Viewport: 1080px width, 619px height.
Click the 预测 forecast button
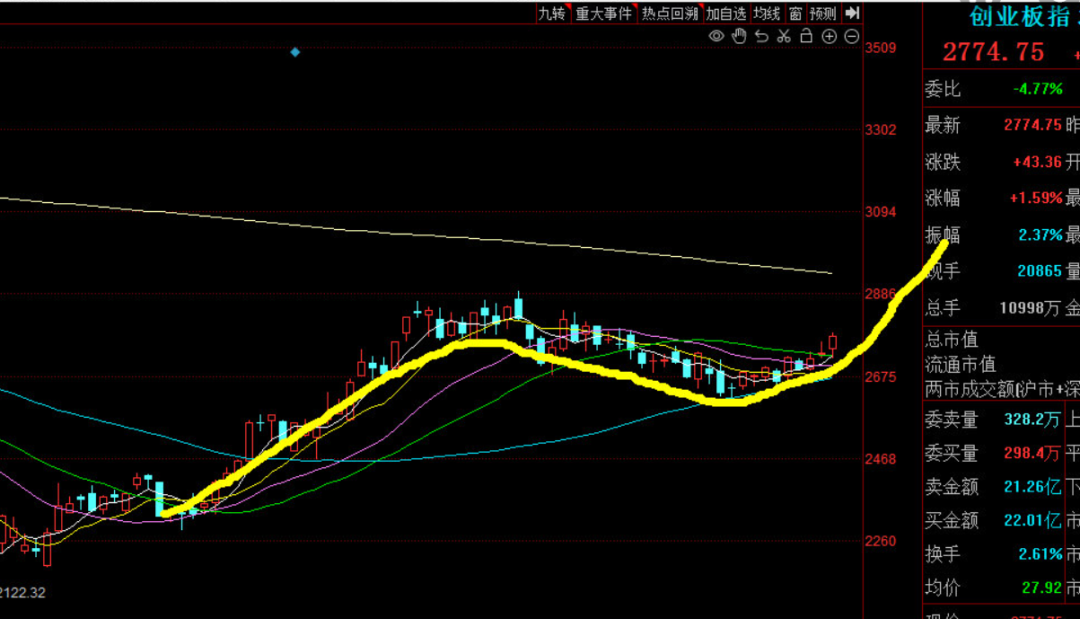click(823, 13)
